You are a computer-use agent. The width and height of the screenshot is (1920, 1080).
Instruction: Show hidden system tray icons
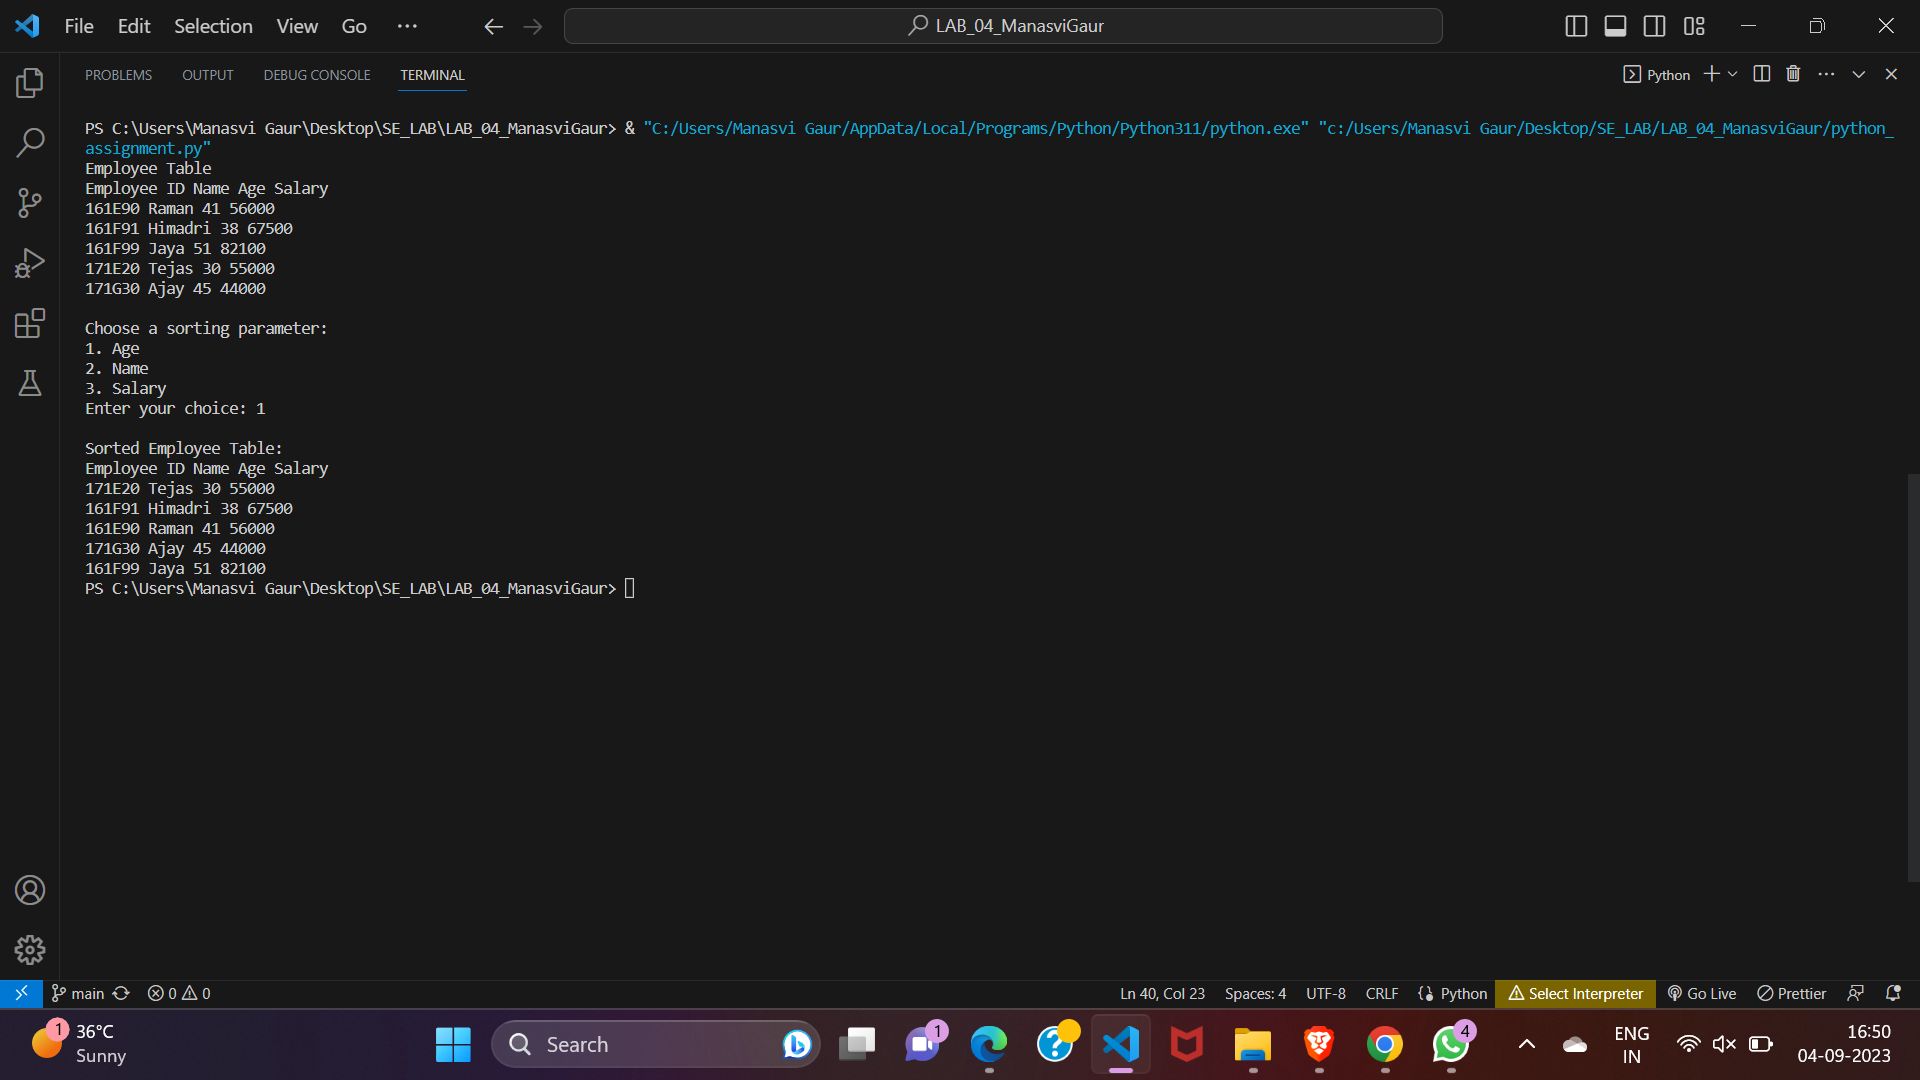coord(1526,1044)
